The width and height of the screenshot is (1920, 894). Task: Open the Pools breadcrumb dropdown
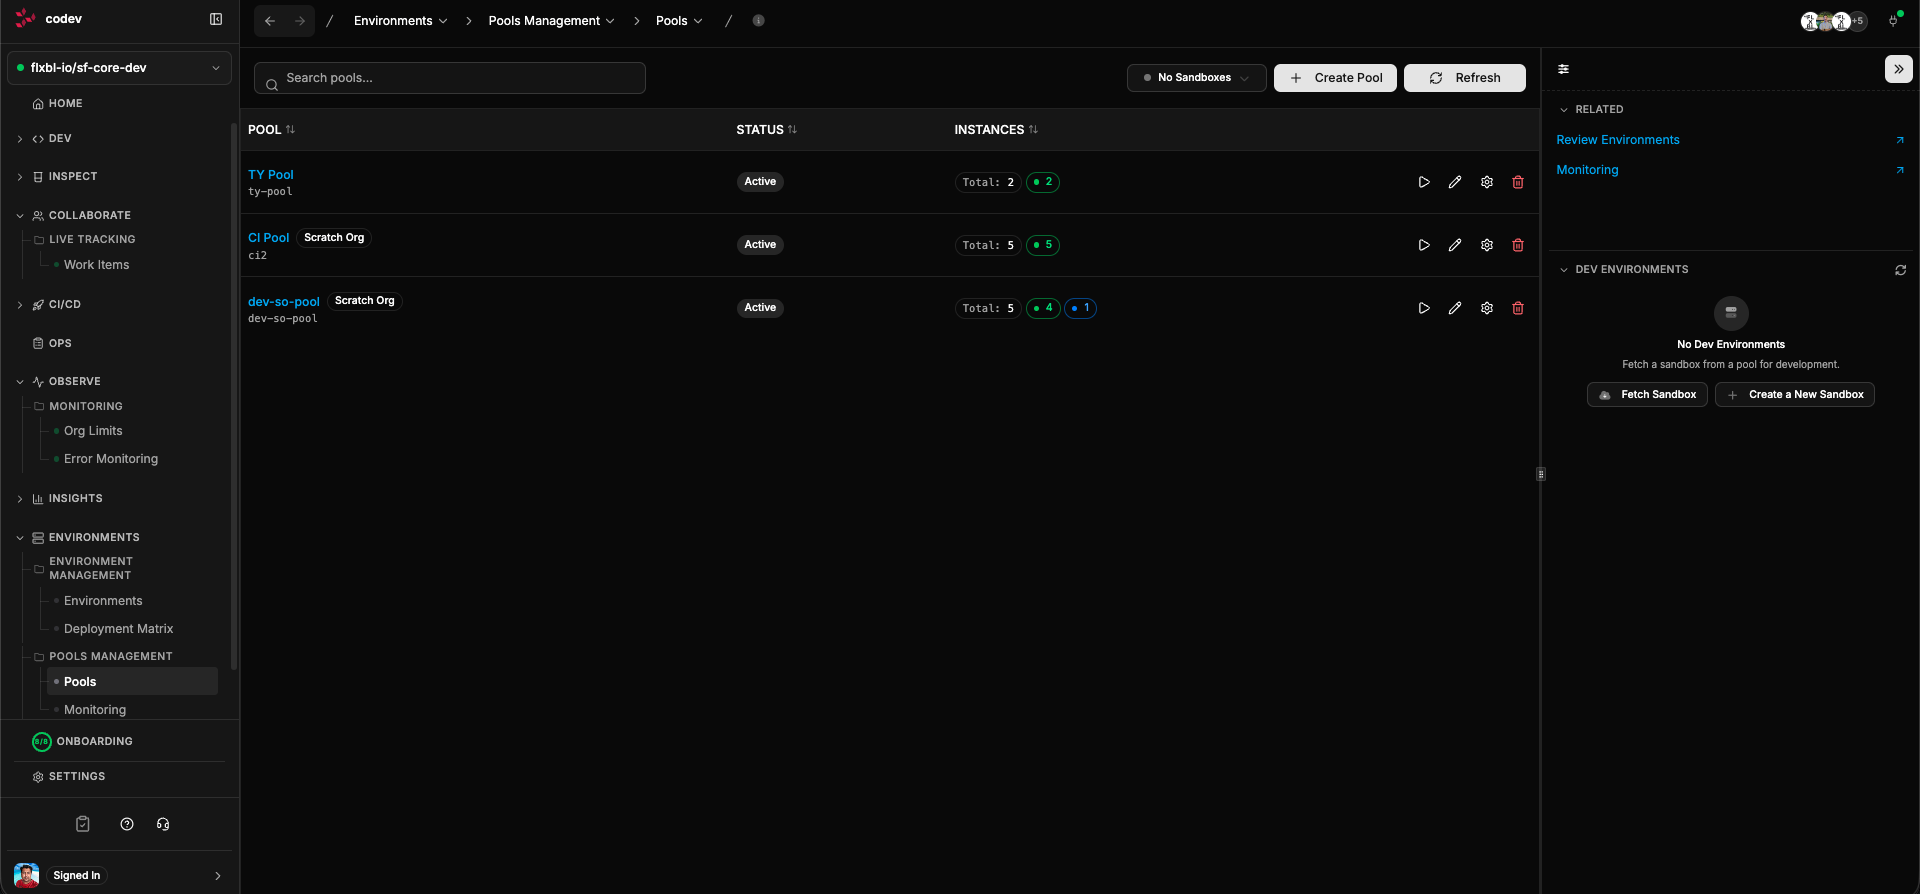[679, 21]
